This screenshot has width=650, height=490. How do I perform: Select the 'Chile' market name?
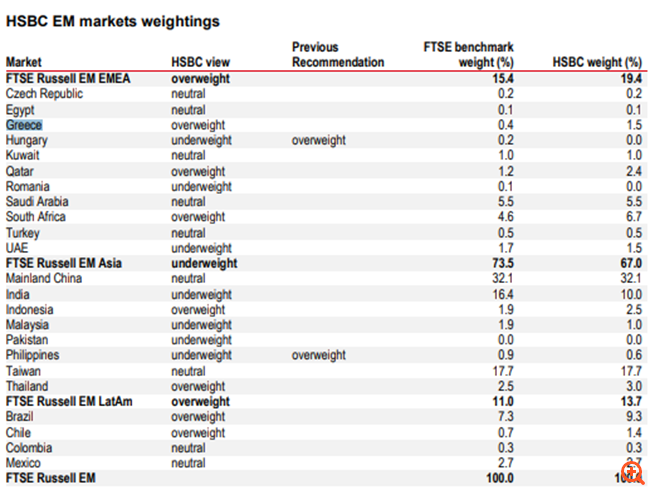[18, 432]
